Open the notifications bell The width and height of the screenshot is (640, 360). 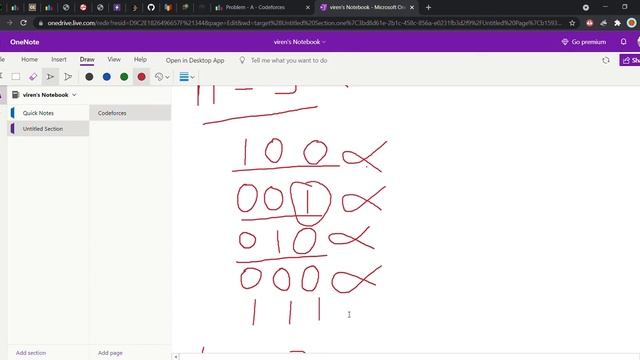pos(624,42)
